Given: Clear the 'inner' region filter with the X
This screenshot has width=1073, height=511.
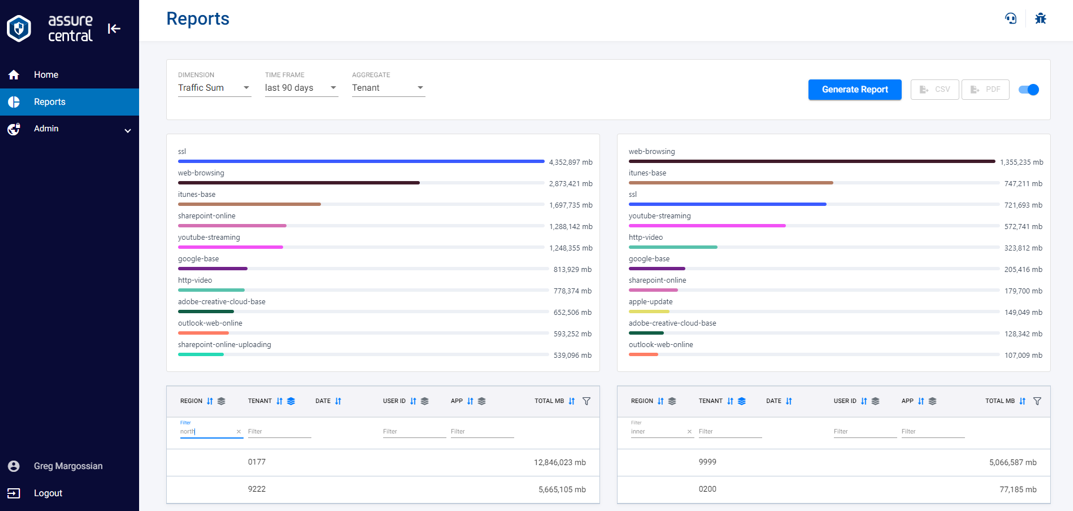Looking at the screenshot, I should pyautogui.click(x=690, y=432).
